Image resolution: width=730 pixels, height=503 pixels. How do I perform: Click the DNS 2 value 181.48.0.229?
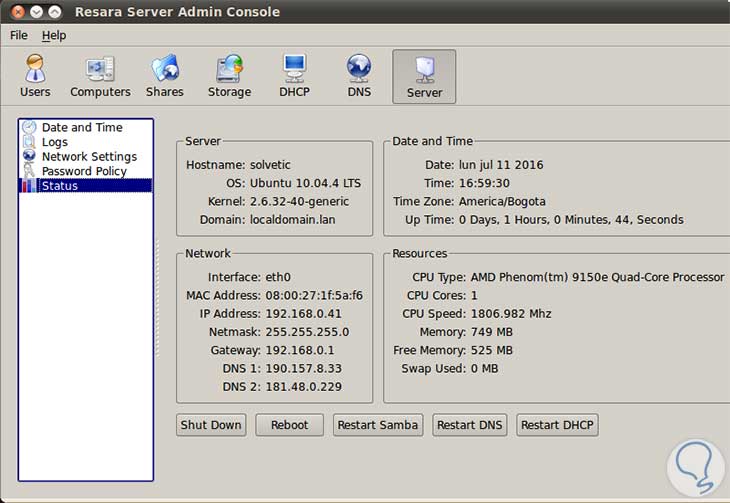click(x=304, y=387)
